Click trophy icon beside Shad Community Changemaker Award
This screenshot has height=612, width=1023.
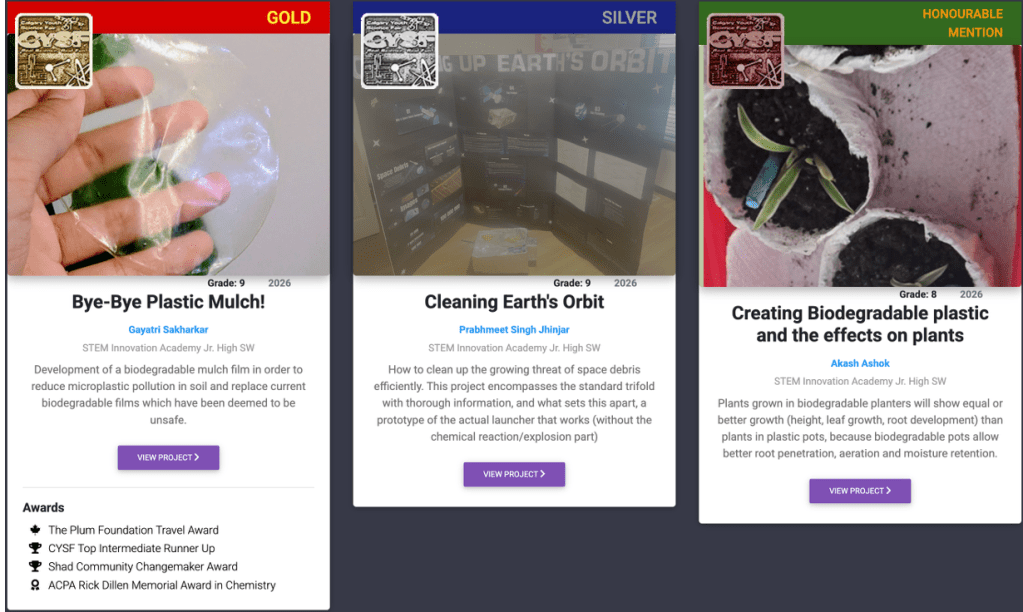click(x=35, y=566)
